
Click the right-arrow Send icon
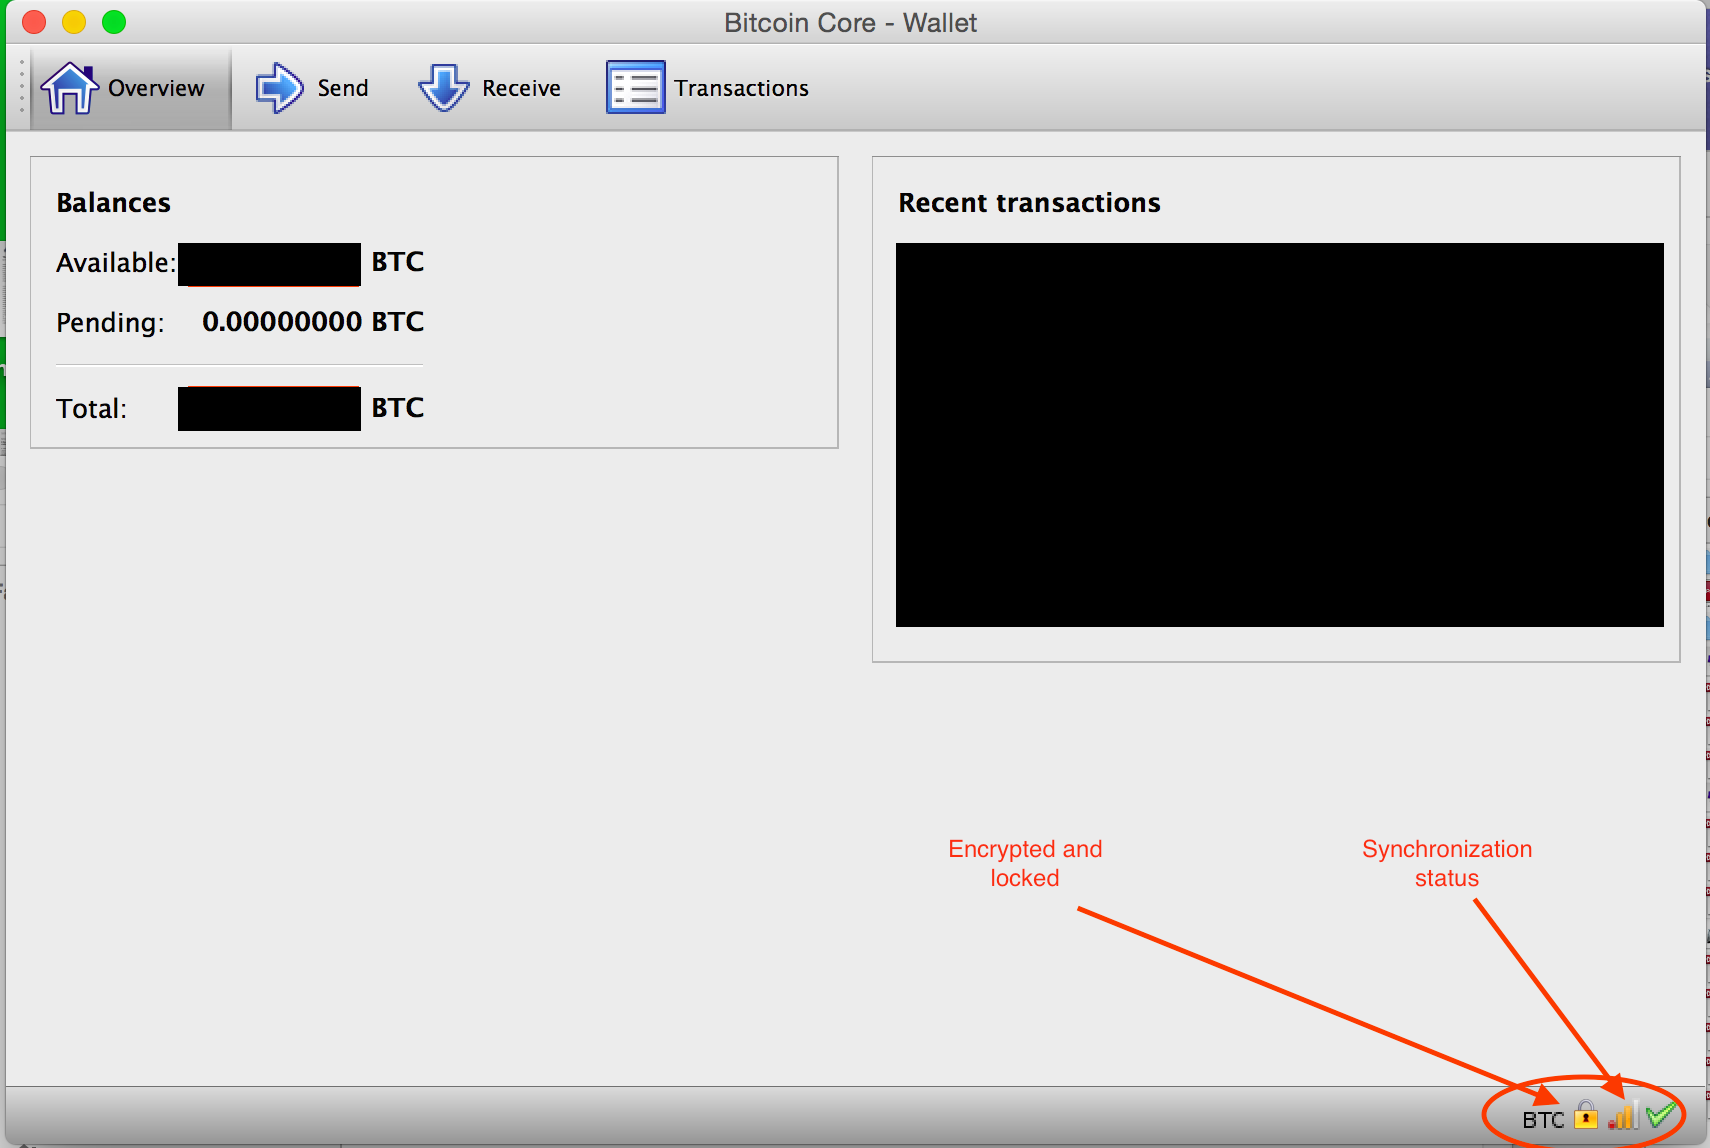279,88
